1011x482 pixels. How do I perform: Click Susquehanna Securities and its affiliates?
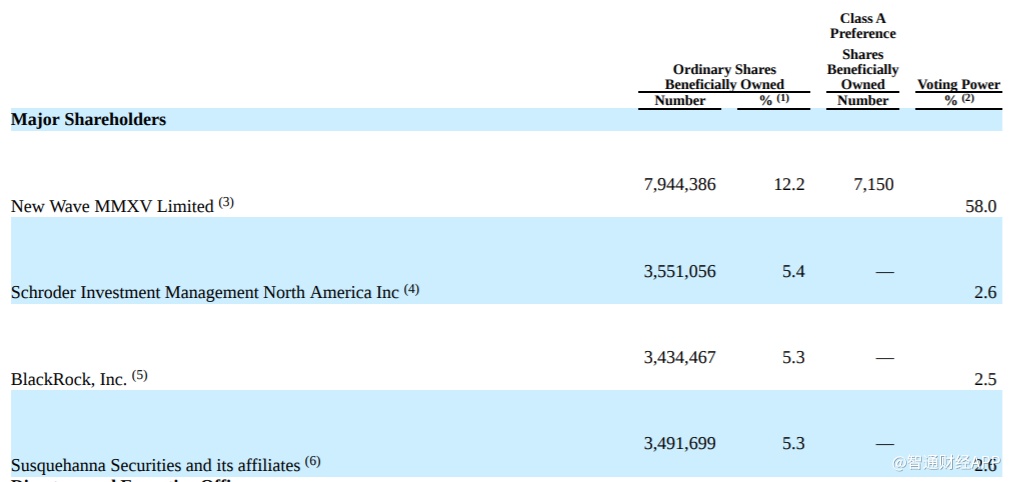tap(155, 466)
